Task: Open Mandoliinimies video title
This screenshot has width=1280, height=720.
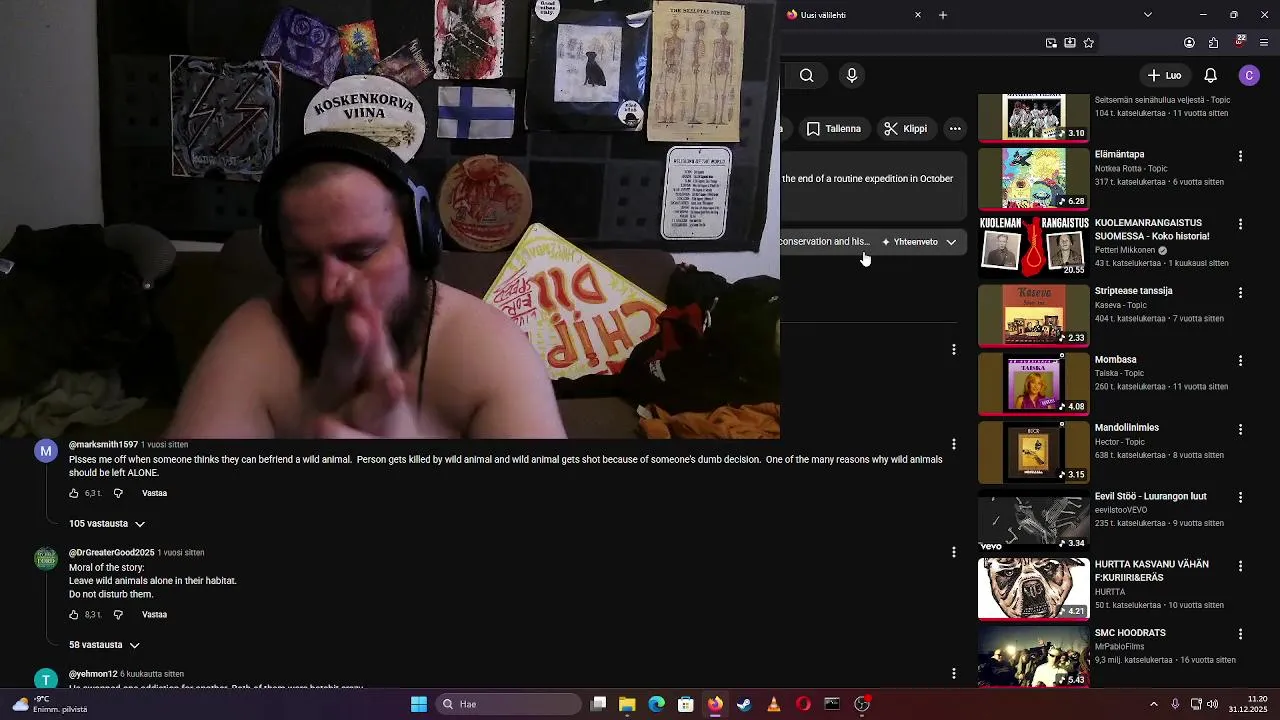Action: click(x=1127, y=428)
